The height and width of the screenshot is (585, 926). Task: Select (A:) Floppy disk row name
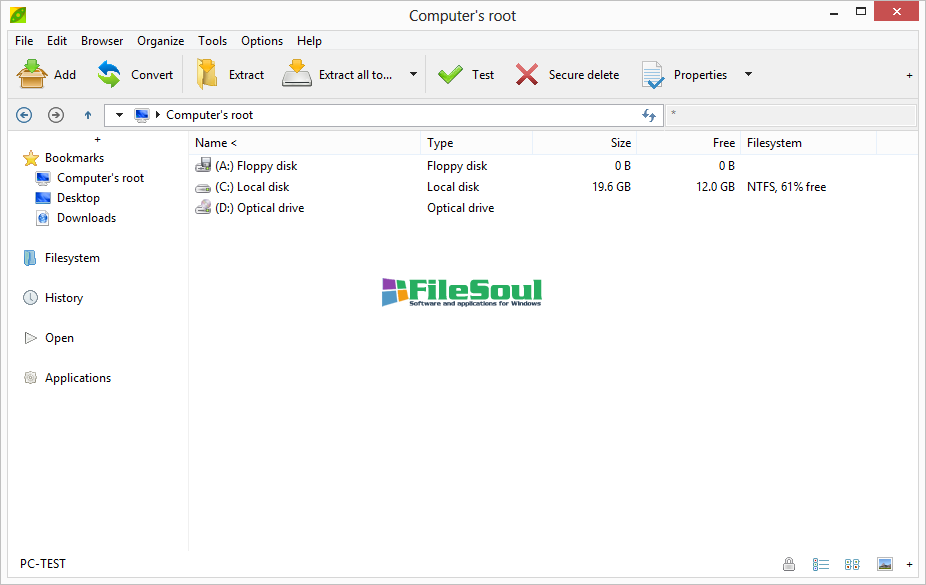[256, 166]
